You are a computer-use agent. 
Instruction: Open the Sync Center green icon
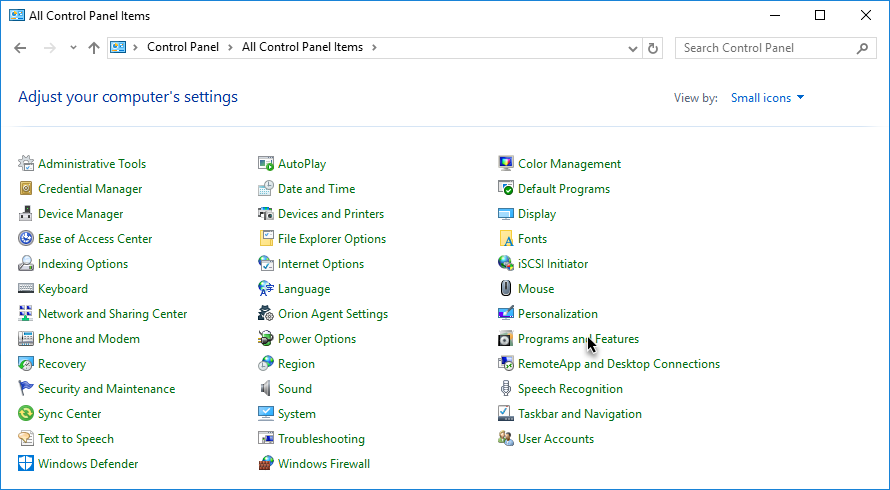tap(26, 413)
